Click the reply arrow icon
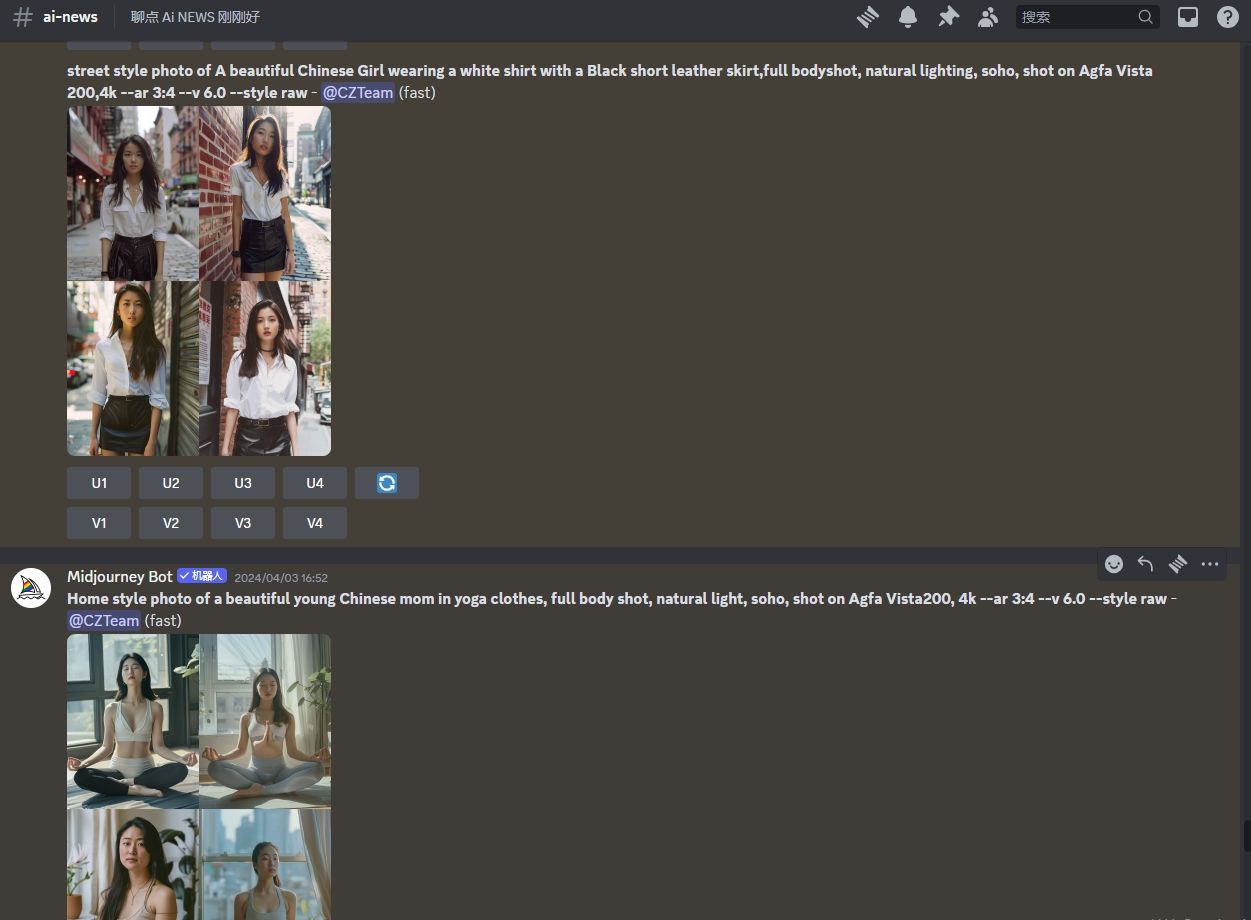1251x920 pixels. point(1146,564)
